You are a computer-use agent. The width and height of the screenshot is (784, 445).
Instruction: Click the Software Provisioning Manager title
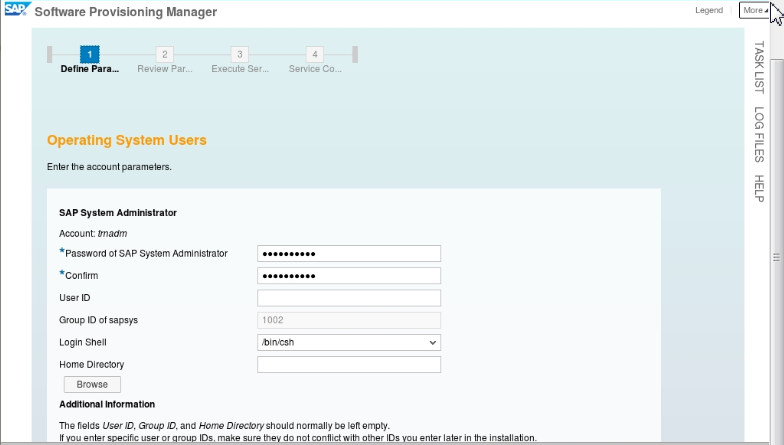click(126, 12)
